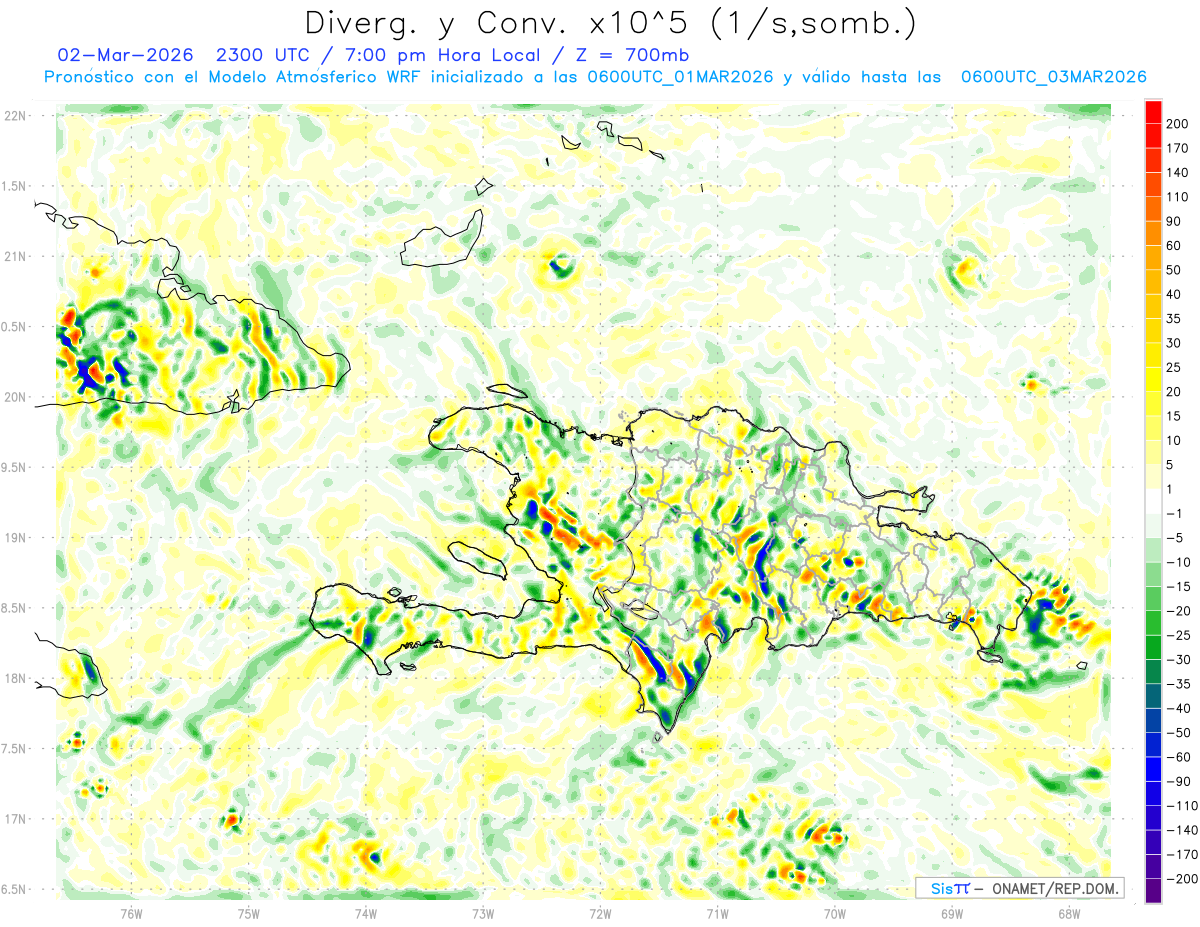Image resolution: width=1200 pixels, height=927 pixels.
Task: Click the chart title 'Diverg. y Conv. x10^5'
Action: coord(496,22)
